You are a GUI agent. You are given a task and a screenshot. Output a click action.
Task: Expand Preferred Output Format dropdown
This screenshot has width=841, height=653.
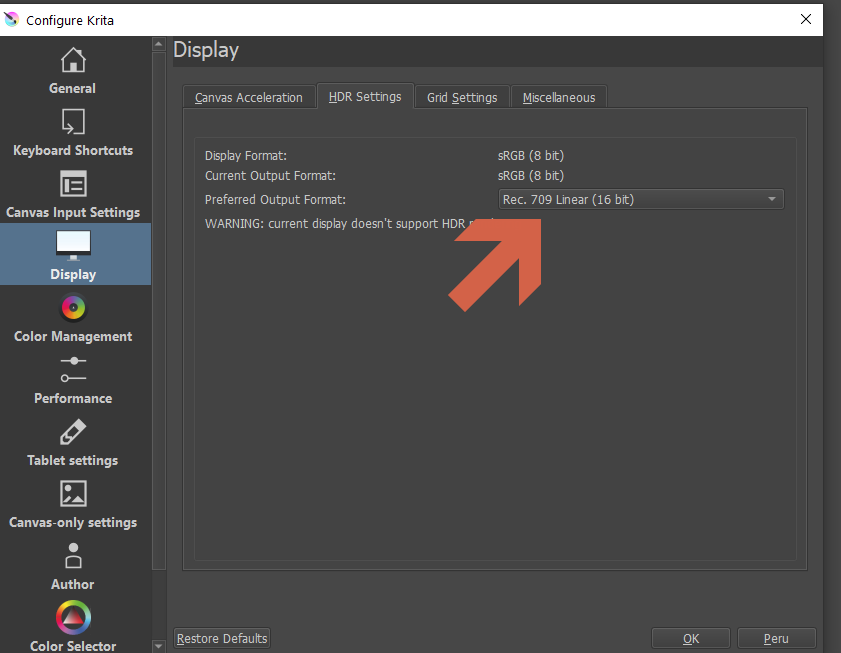click(640, 200)
